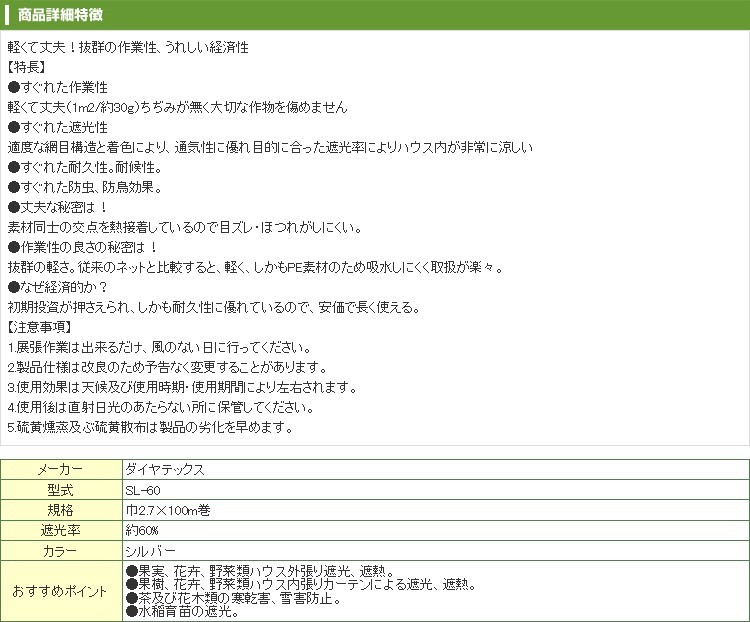This screenshot has width=750, height=622.
Task: Click the 巾2.7×100m巻 size value
Action: click(x=168, y=511)
